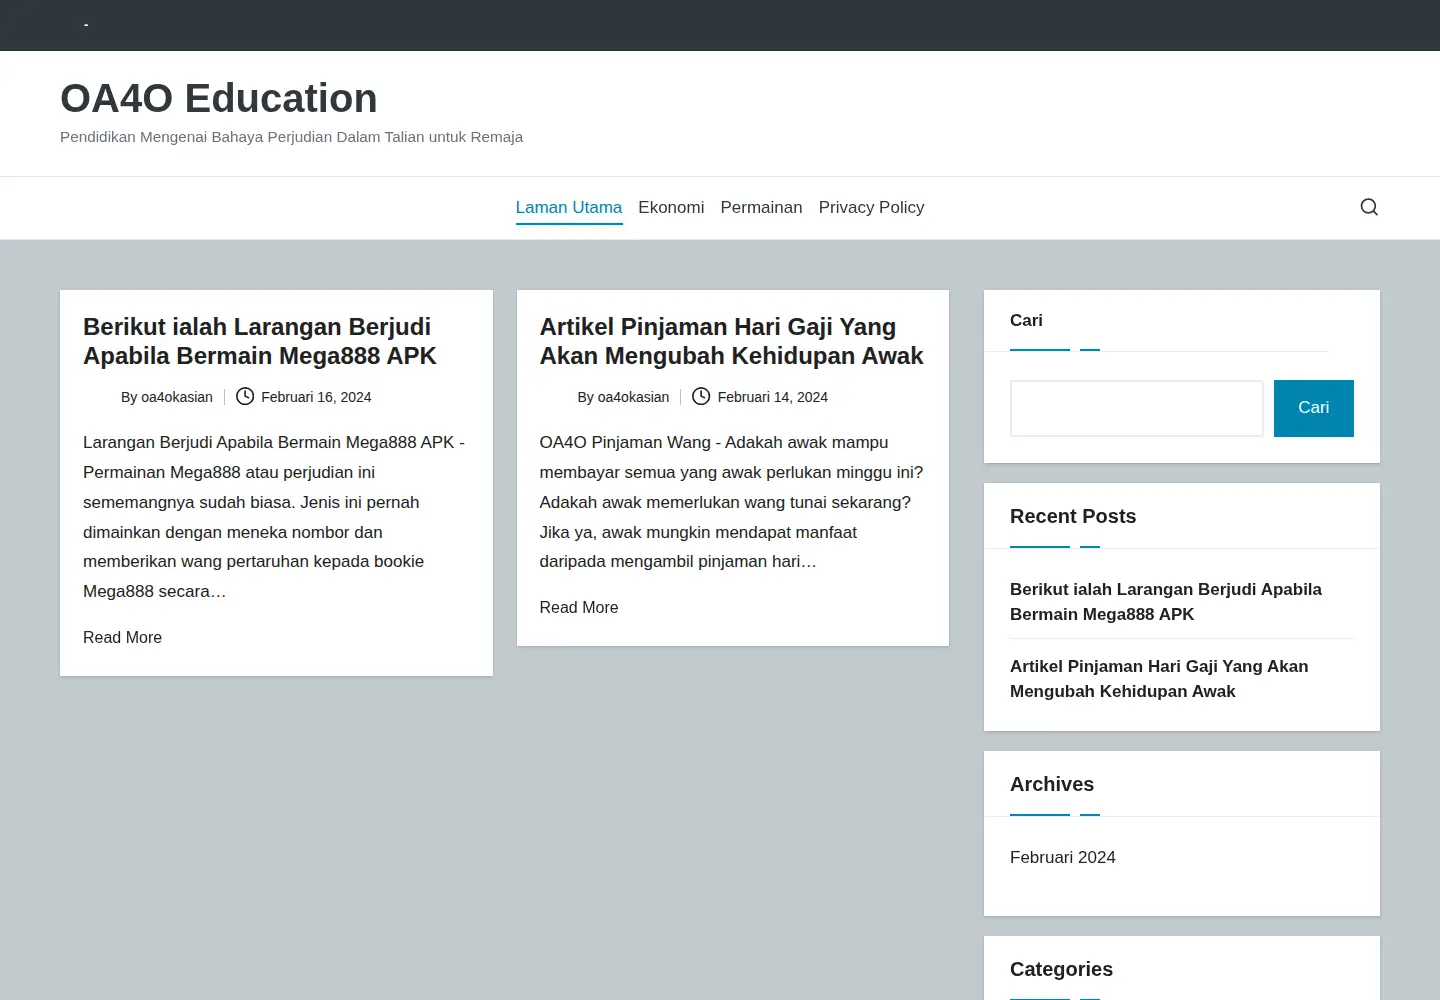Click date Februari 16, 2024
Viewport: 1440px width, 1000px height.
click(x=316, y=397)
